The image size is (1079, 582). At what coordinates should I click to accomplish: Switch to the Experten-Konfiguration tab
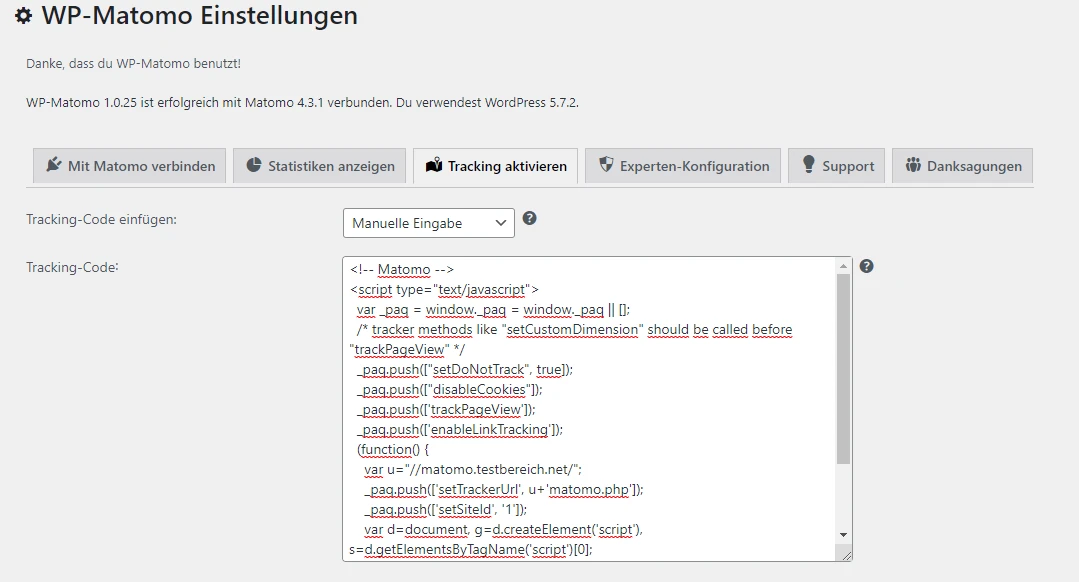[682, 166]
